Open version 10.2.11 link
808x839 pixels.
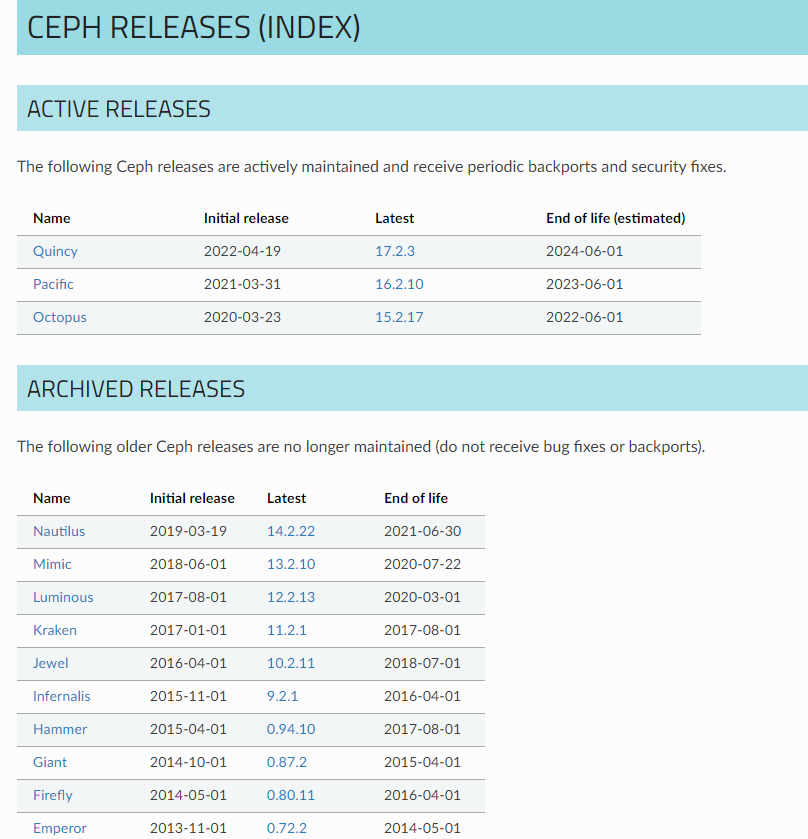pyautogui.click(x=291, y=663)
